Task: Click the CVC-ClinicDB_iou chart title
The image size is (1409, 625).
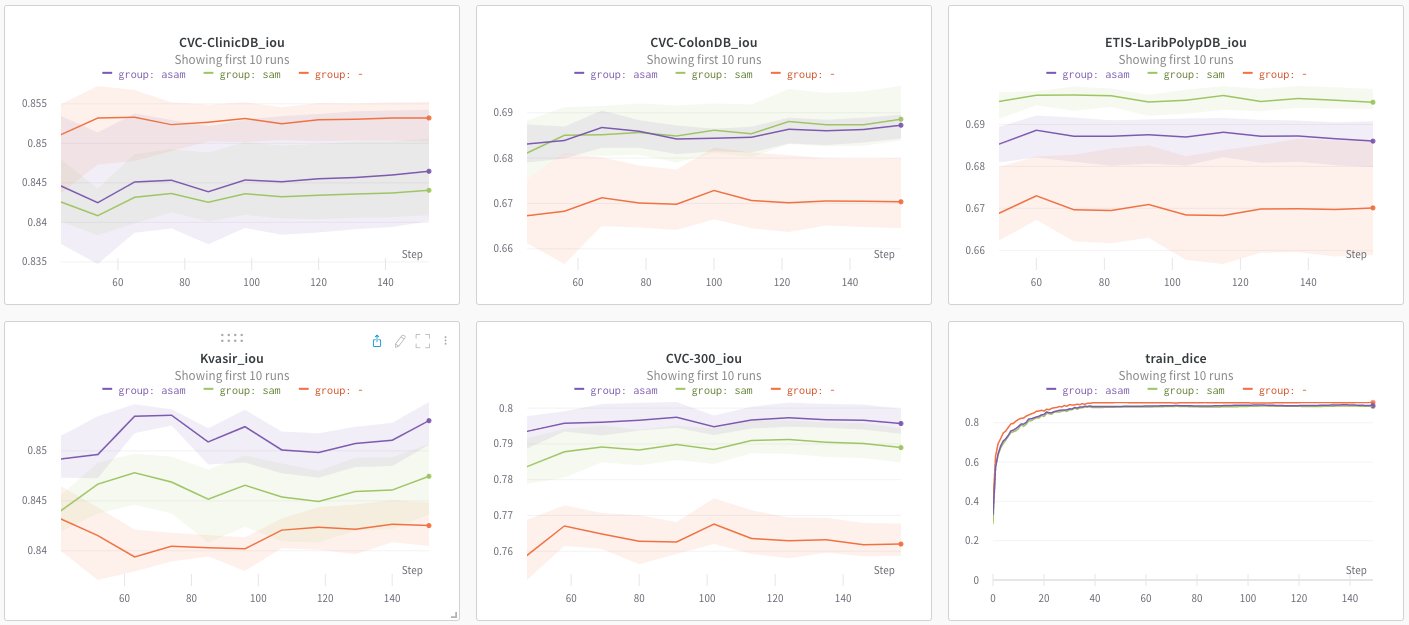Action: click(232, 43)
